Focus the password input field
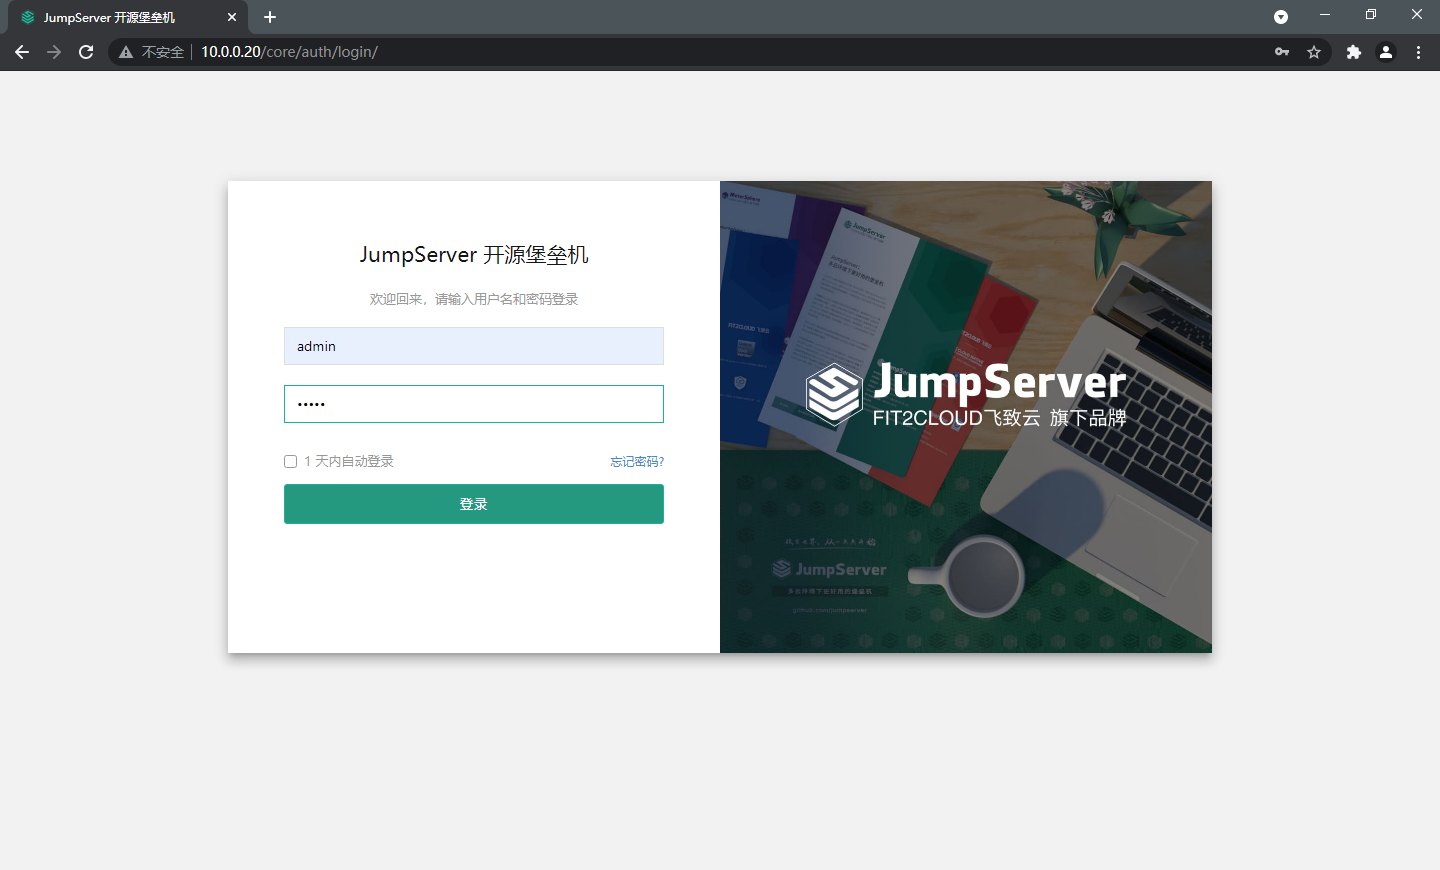Viewport: 1440px width, 870px height. (x=474, y=404)
